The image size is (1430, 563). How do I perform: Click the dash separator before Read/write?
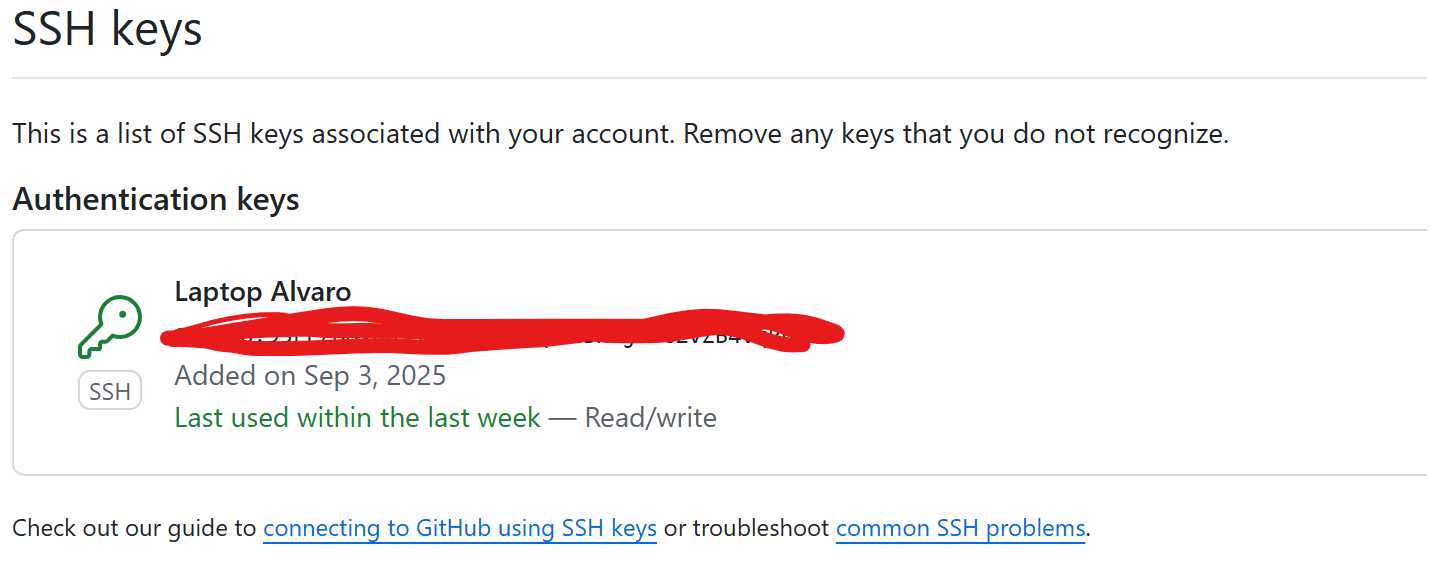click(563, 417)
